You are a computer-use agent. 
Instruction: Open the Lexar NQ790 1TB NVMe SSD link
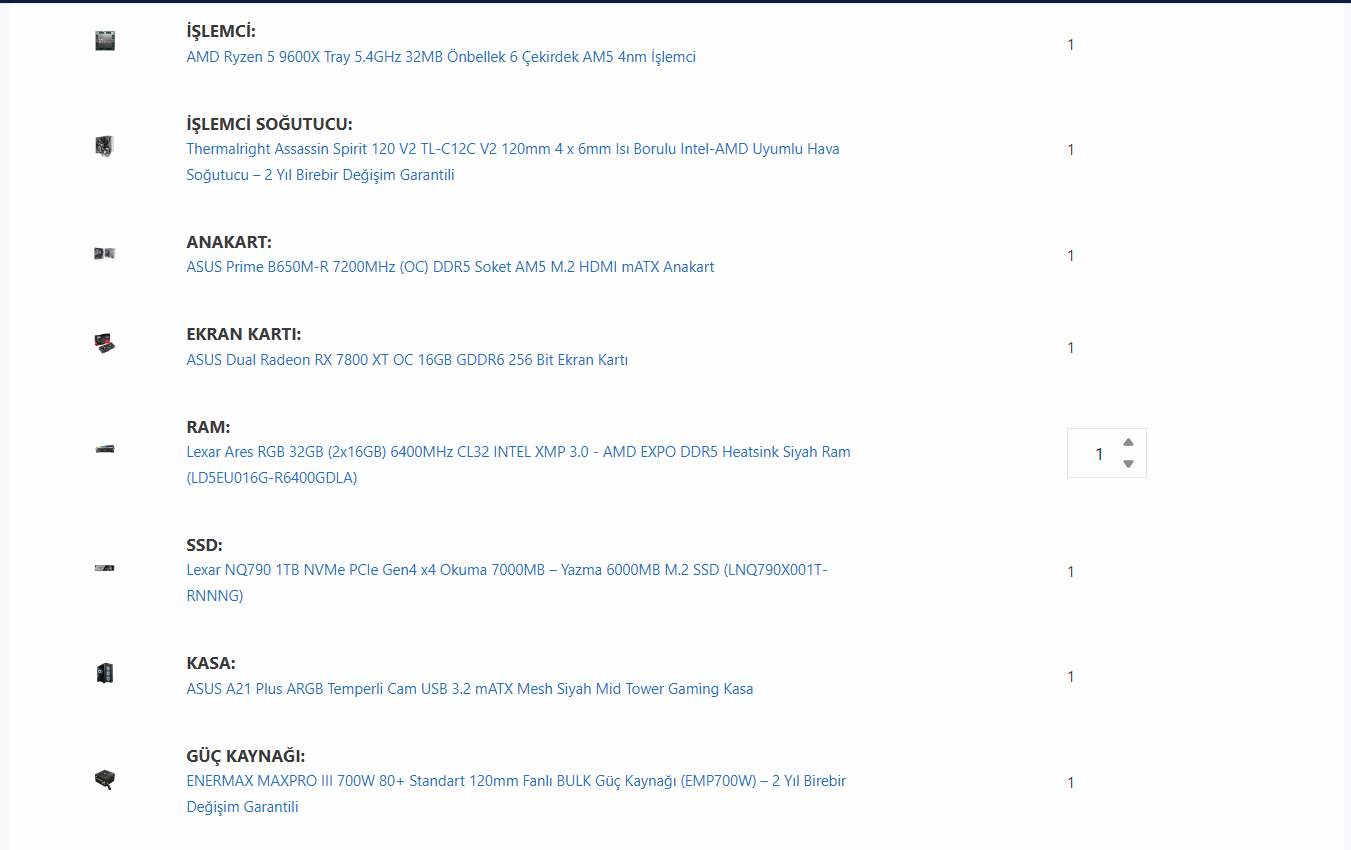tap(507, 583)
